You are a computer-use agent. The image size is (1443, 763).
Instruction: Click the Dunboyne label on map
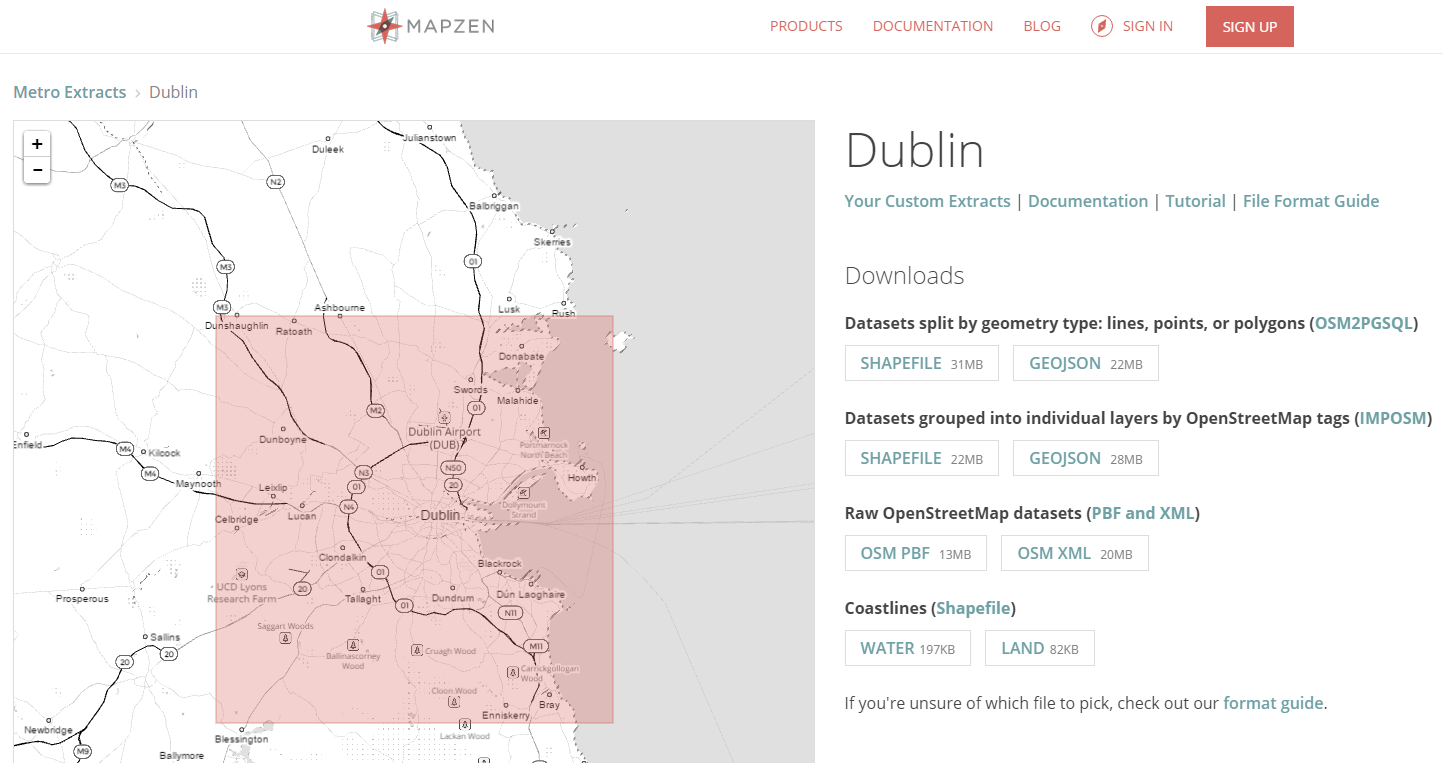283,439
